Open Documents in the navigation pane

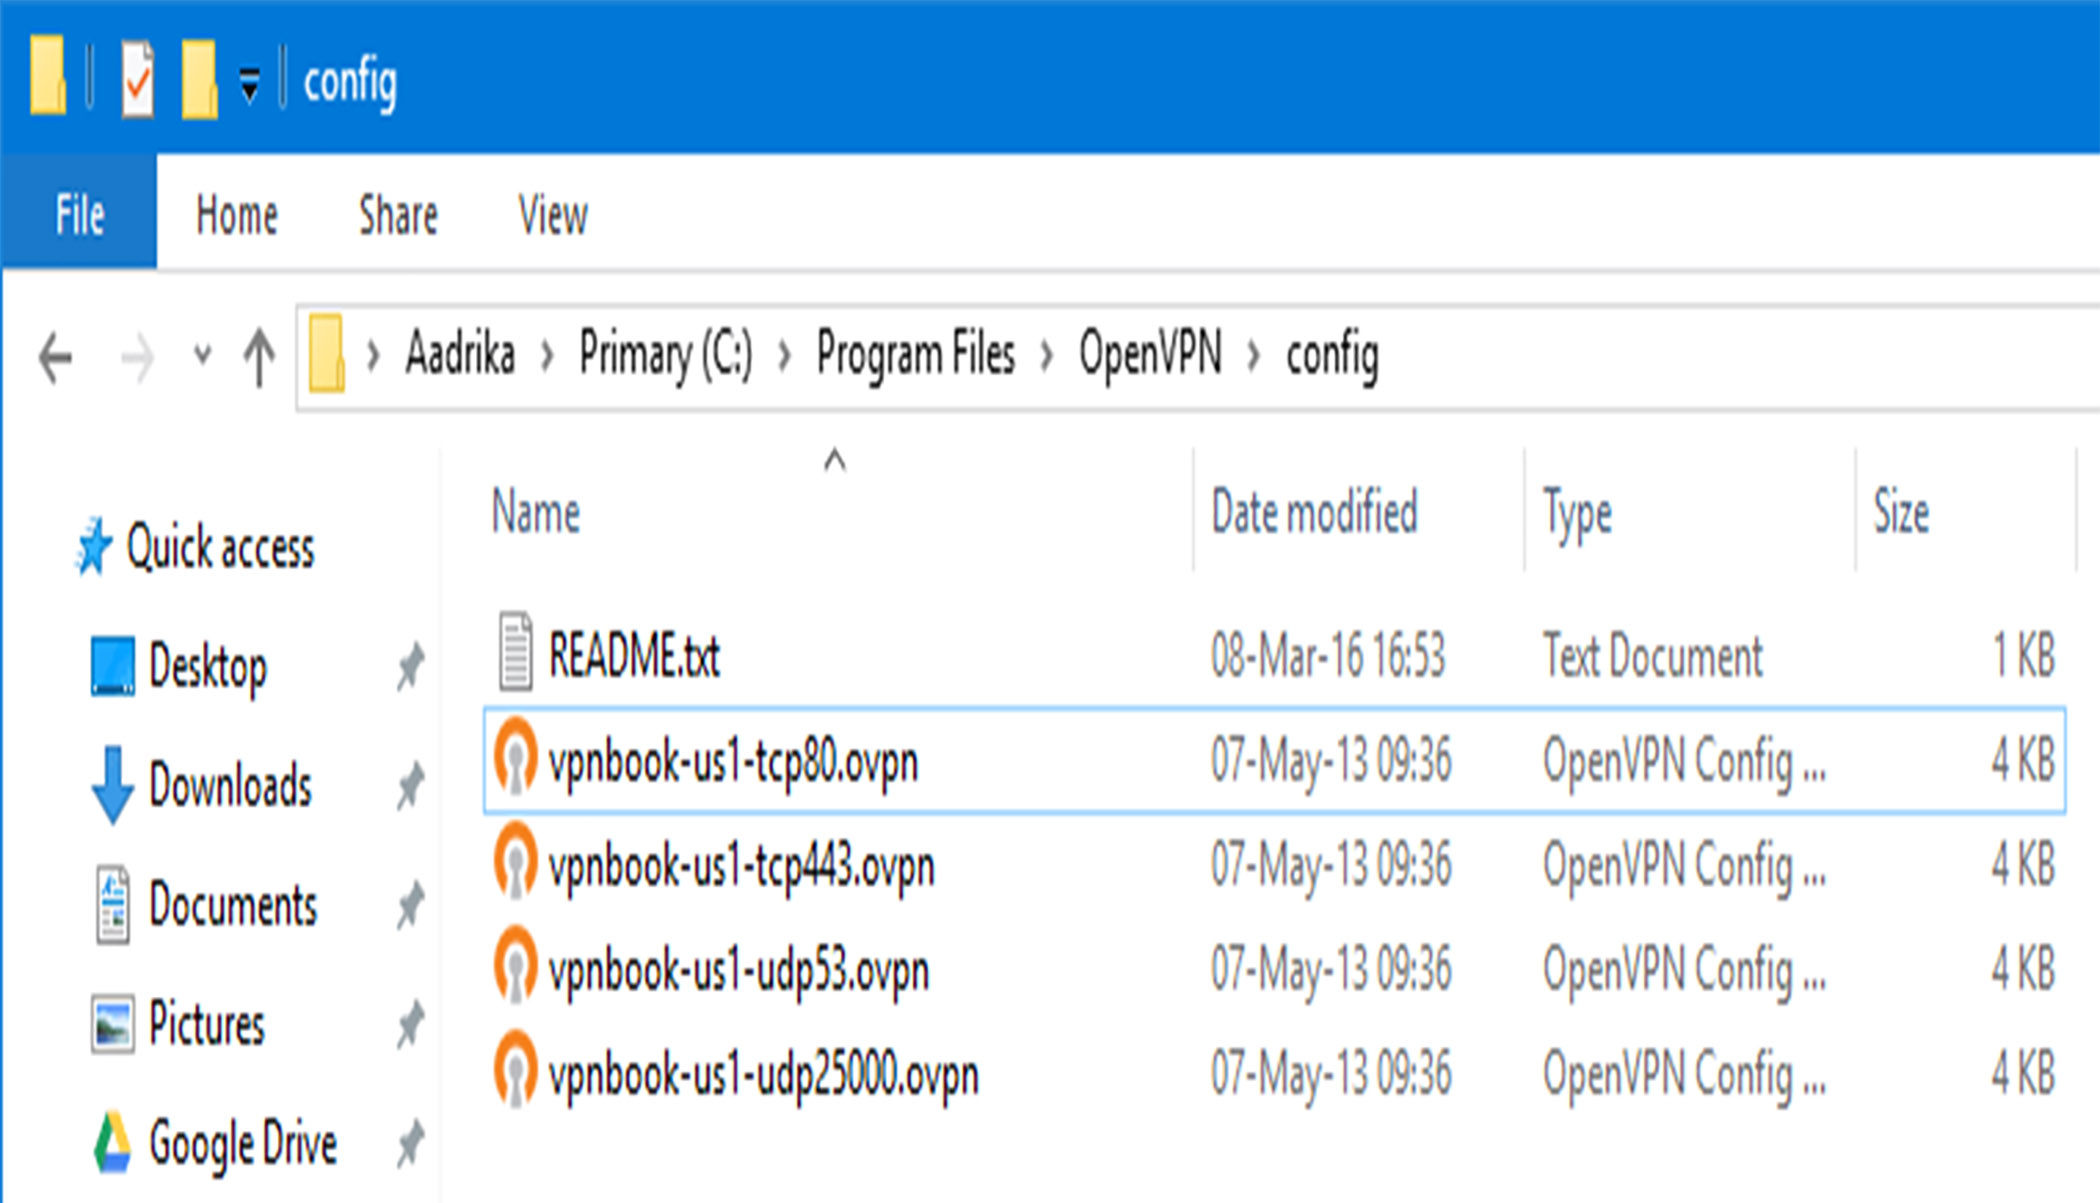click(x=233, y=905)
